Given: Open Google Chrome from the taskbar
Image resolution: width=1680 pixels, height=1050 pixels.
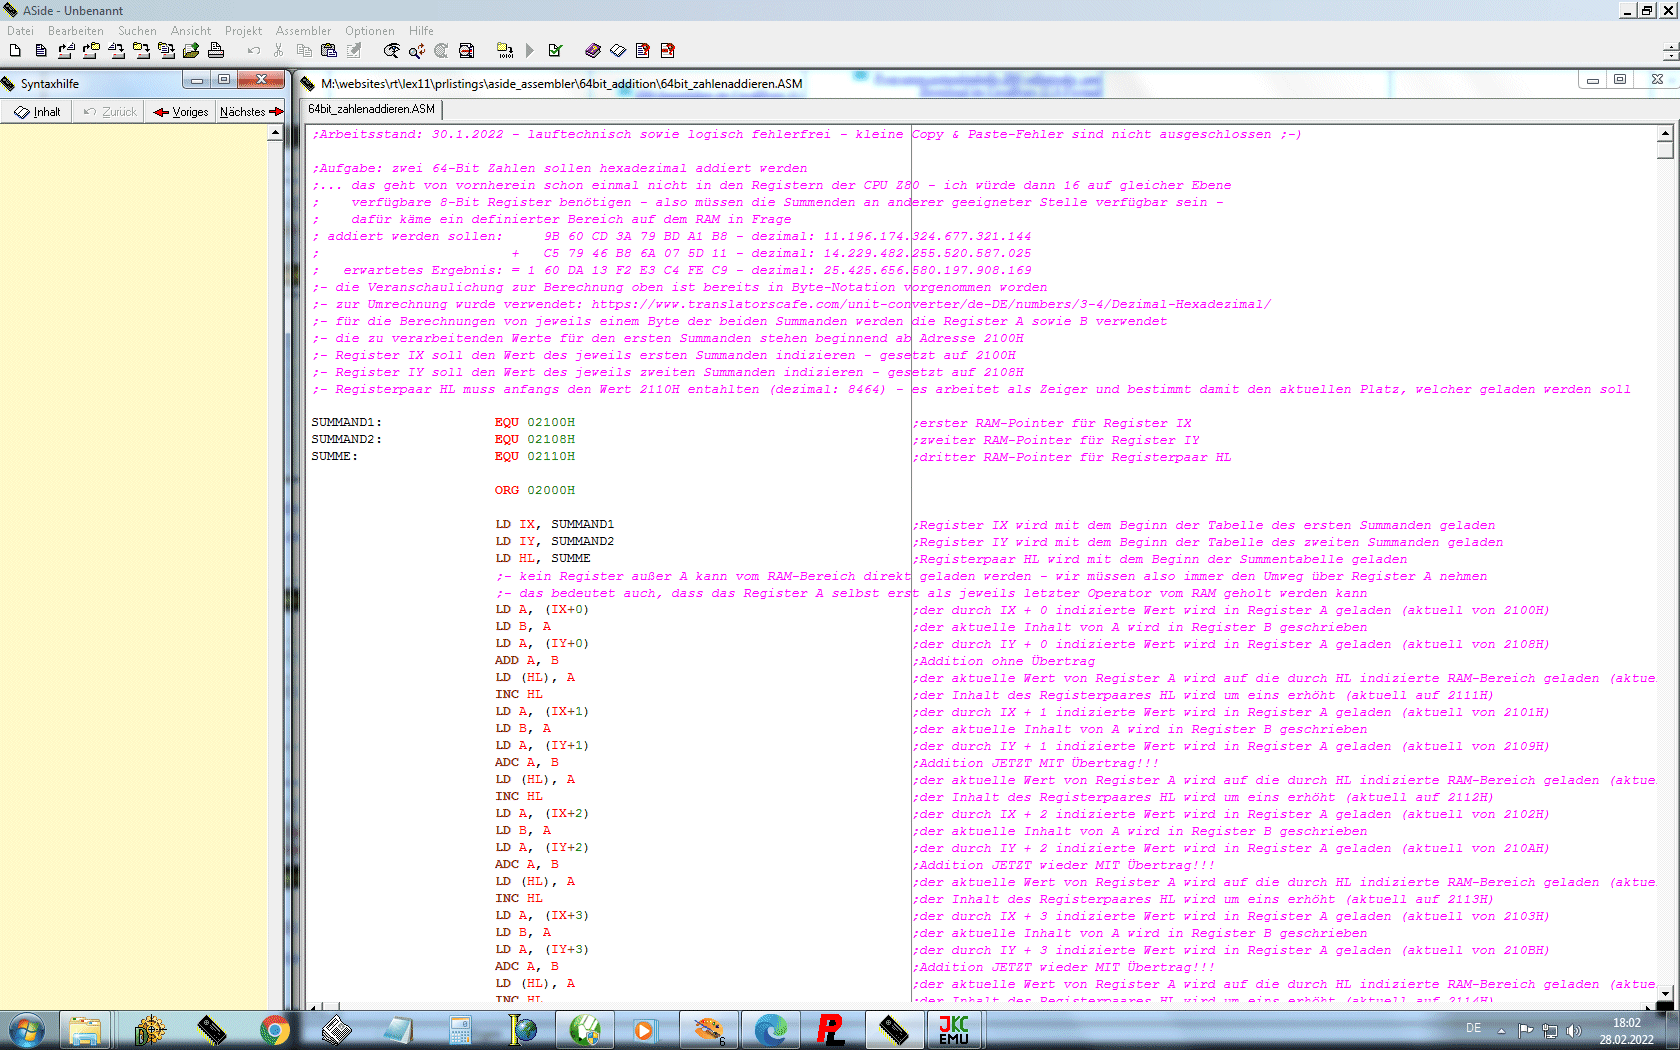Looking at the screenshot, I should [x=274, y=1030].
